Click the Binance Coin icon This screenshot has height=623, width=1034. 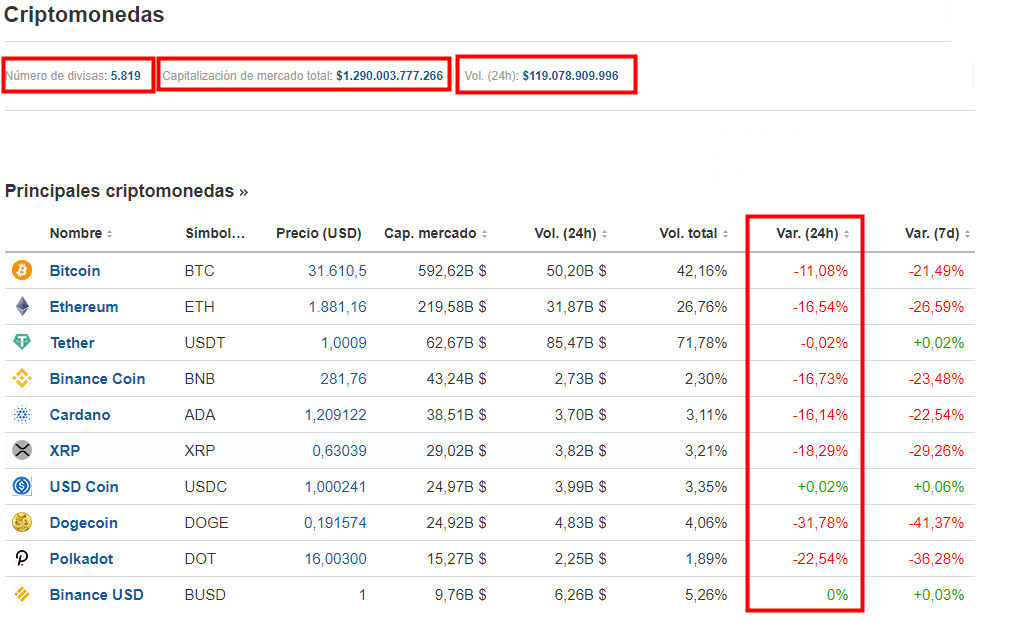click(22, 379)
